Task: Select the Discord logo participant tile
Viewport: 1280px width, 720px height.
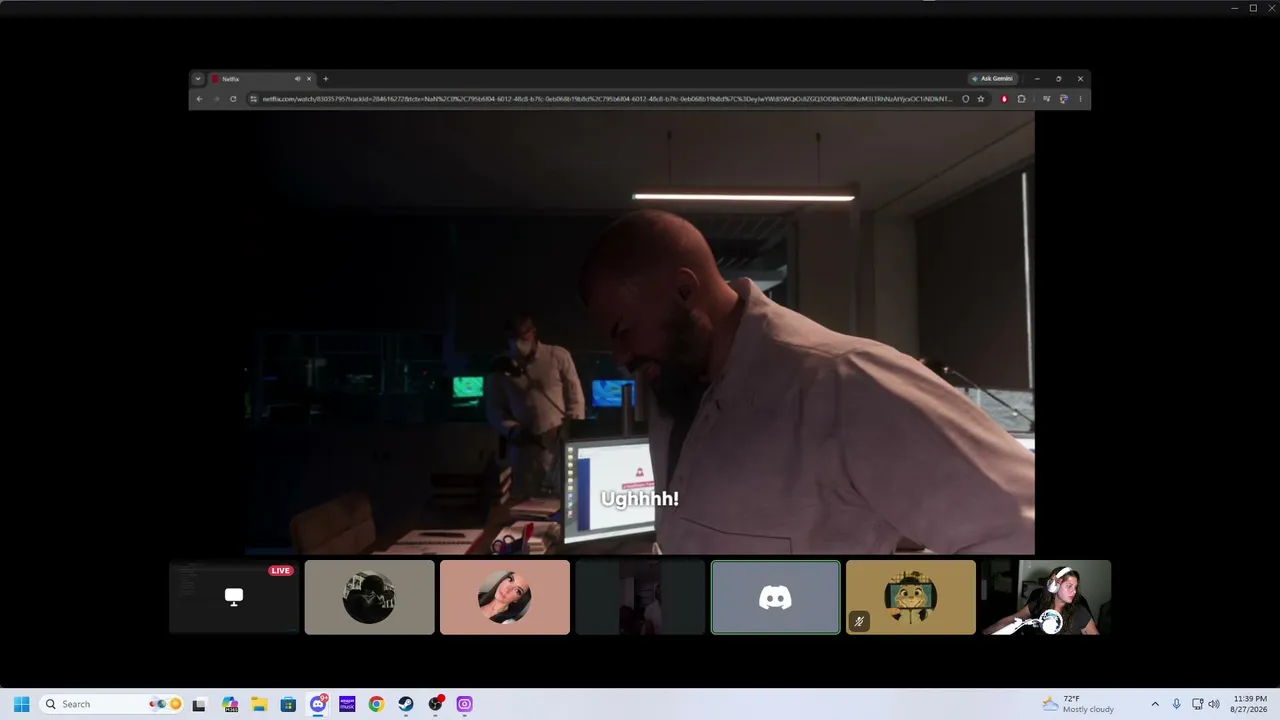Action: [776, 597]
